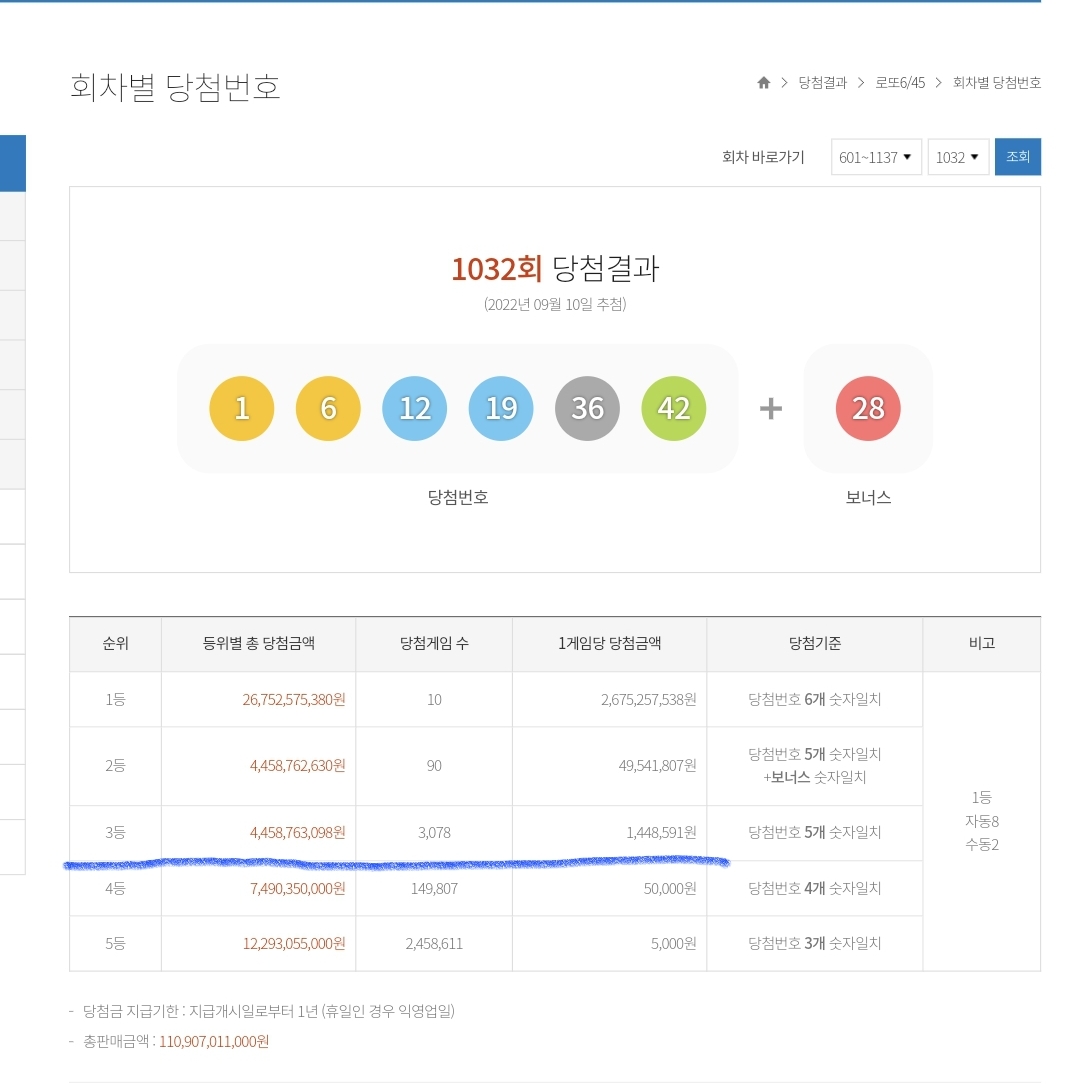The width and height of the screenshot is (1080, 1088).
Task: Click total sales amount 110,907,011,000원
Action: click(x=214, y=1041)
